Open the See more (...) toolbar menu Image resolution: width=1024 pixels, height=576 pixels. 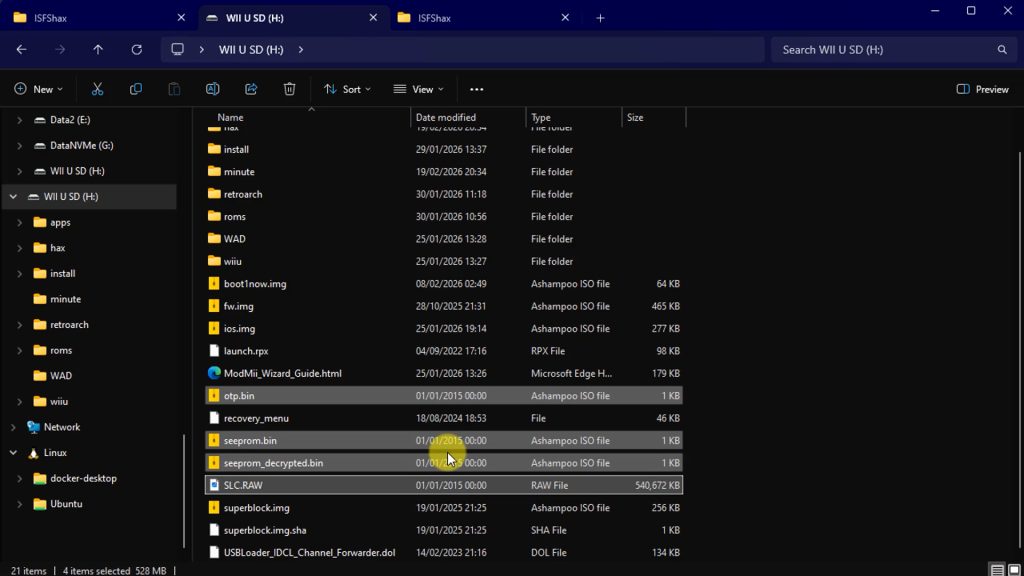tap(477, 89)
